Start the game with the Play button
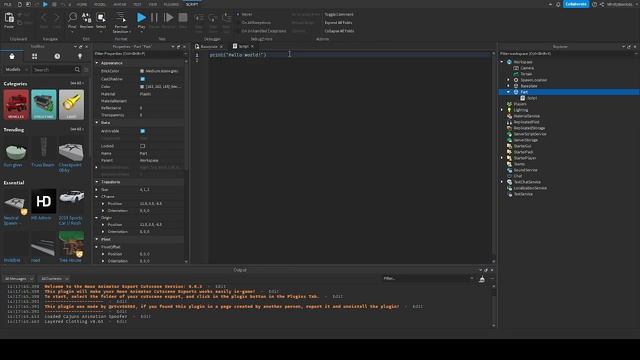 pos(141,18)
